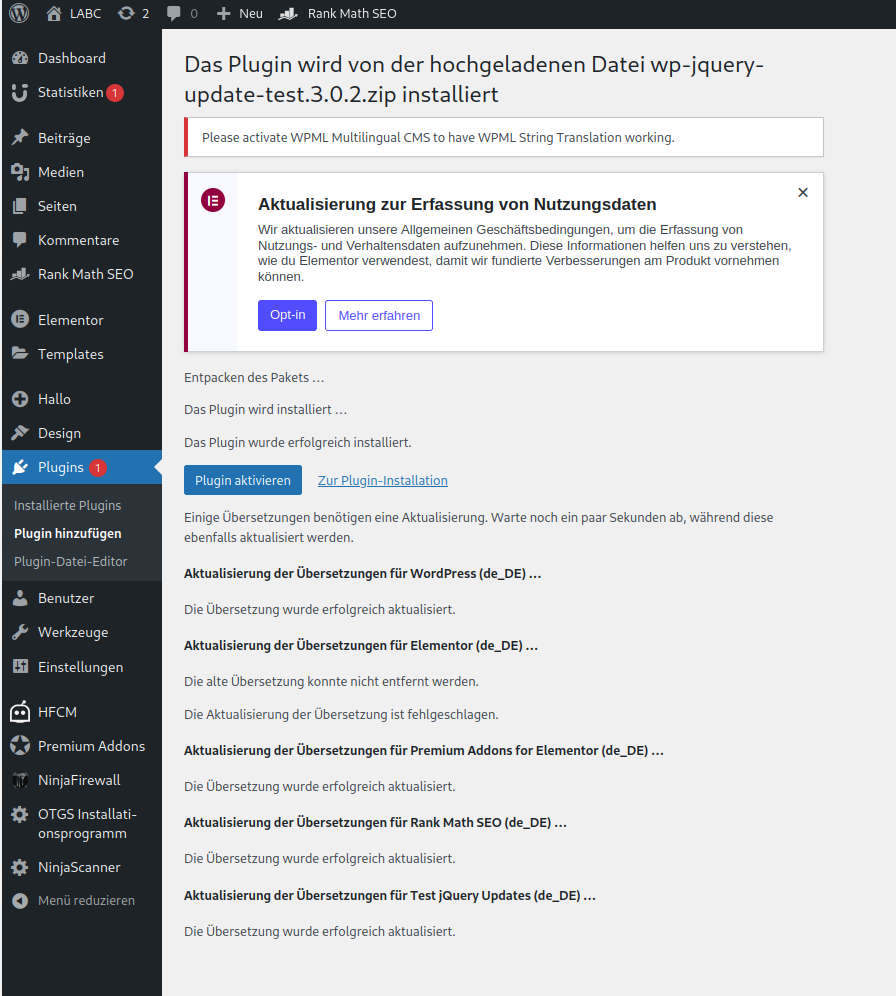The width and height of the screenshot is (896, 996).
Task: Click the Elementor sidebar icon
Action: pyautogui.click(x=20, y=320)
